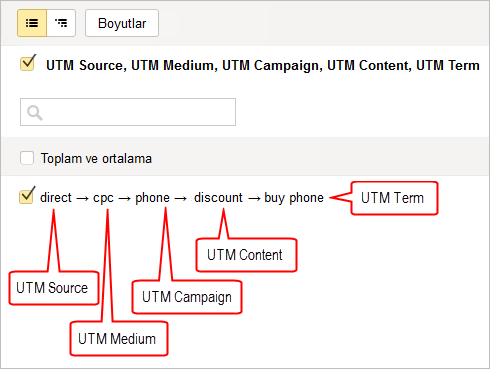Enable the Toplam ve ortalama checkbox

27,158
